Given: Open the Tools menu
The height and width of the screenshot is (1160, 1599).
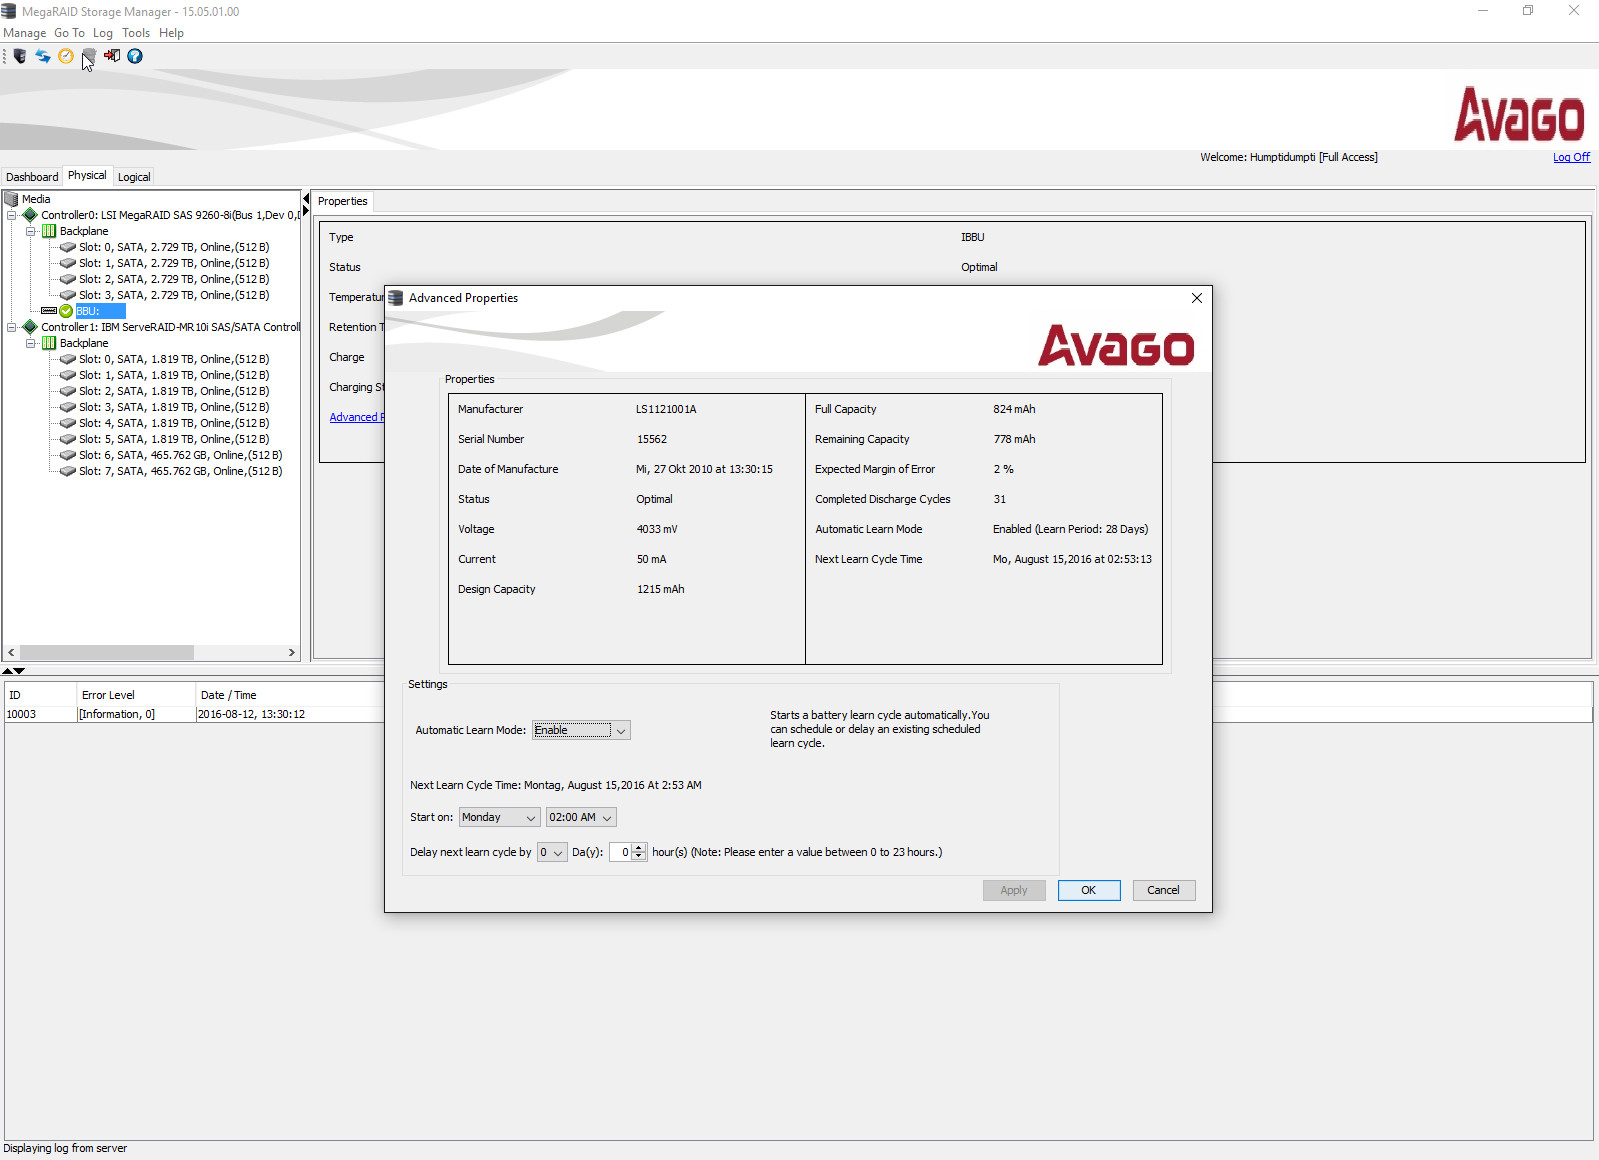Looking at the screenshot, I should pyautogui.click(x=136, y=33).
